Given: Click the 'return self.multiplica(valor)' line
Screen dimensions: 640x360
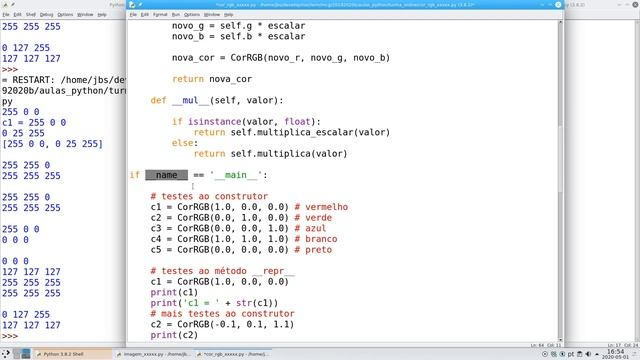Looking at the screenshot, I should point(270,153).
